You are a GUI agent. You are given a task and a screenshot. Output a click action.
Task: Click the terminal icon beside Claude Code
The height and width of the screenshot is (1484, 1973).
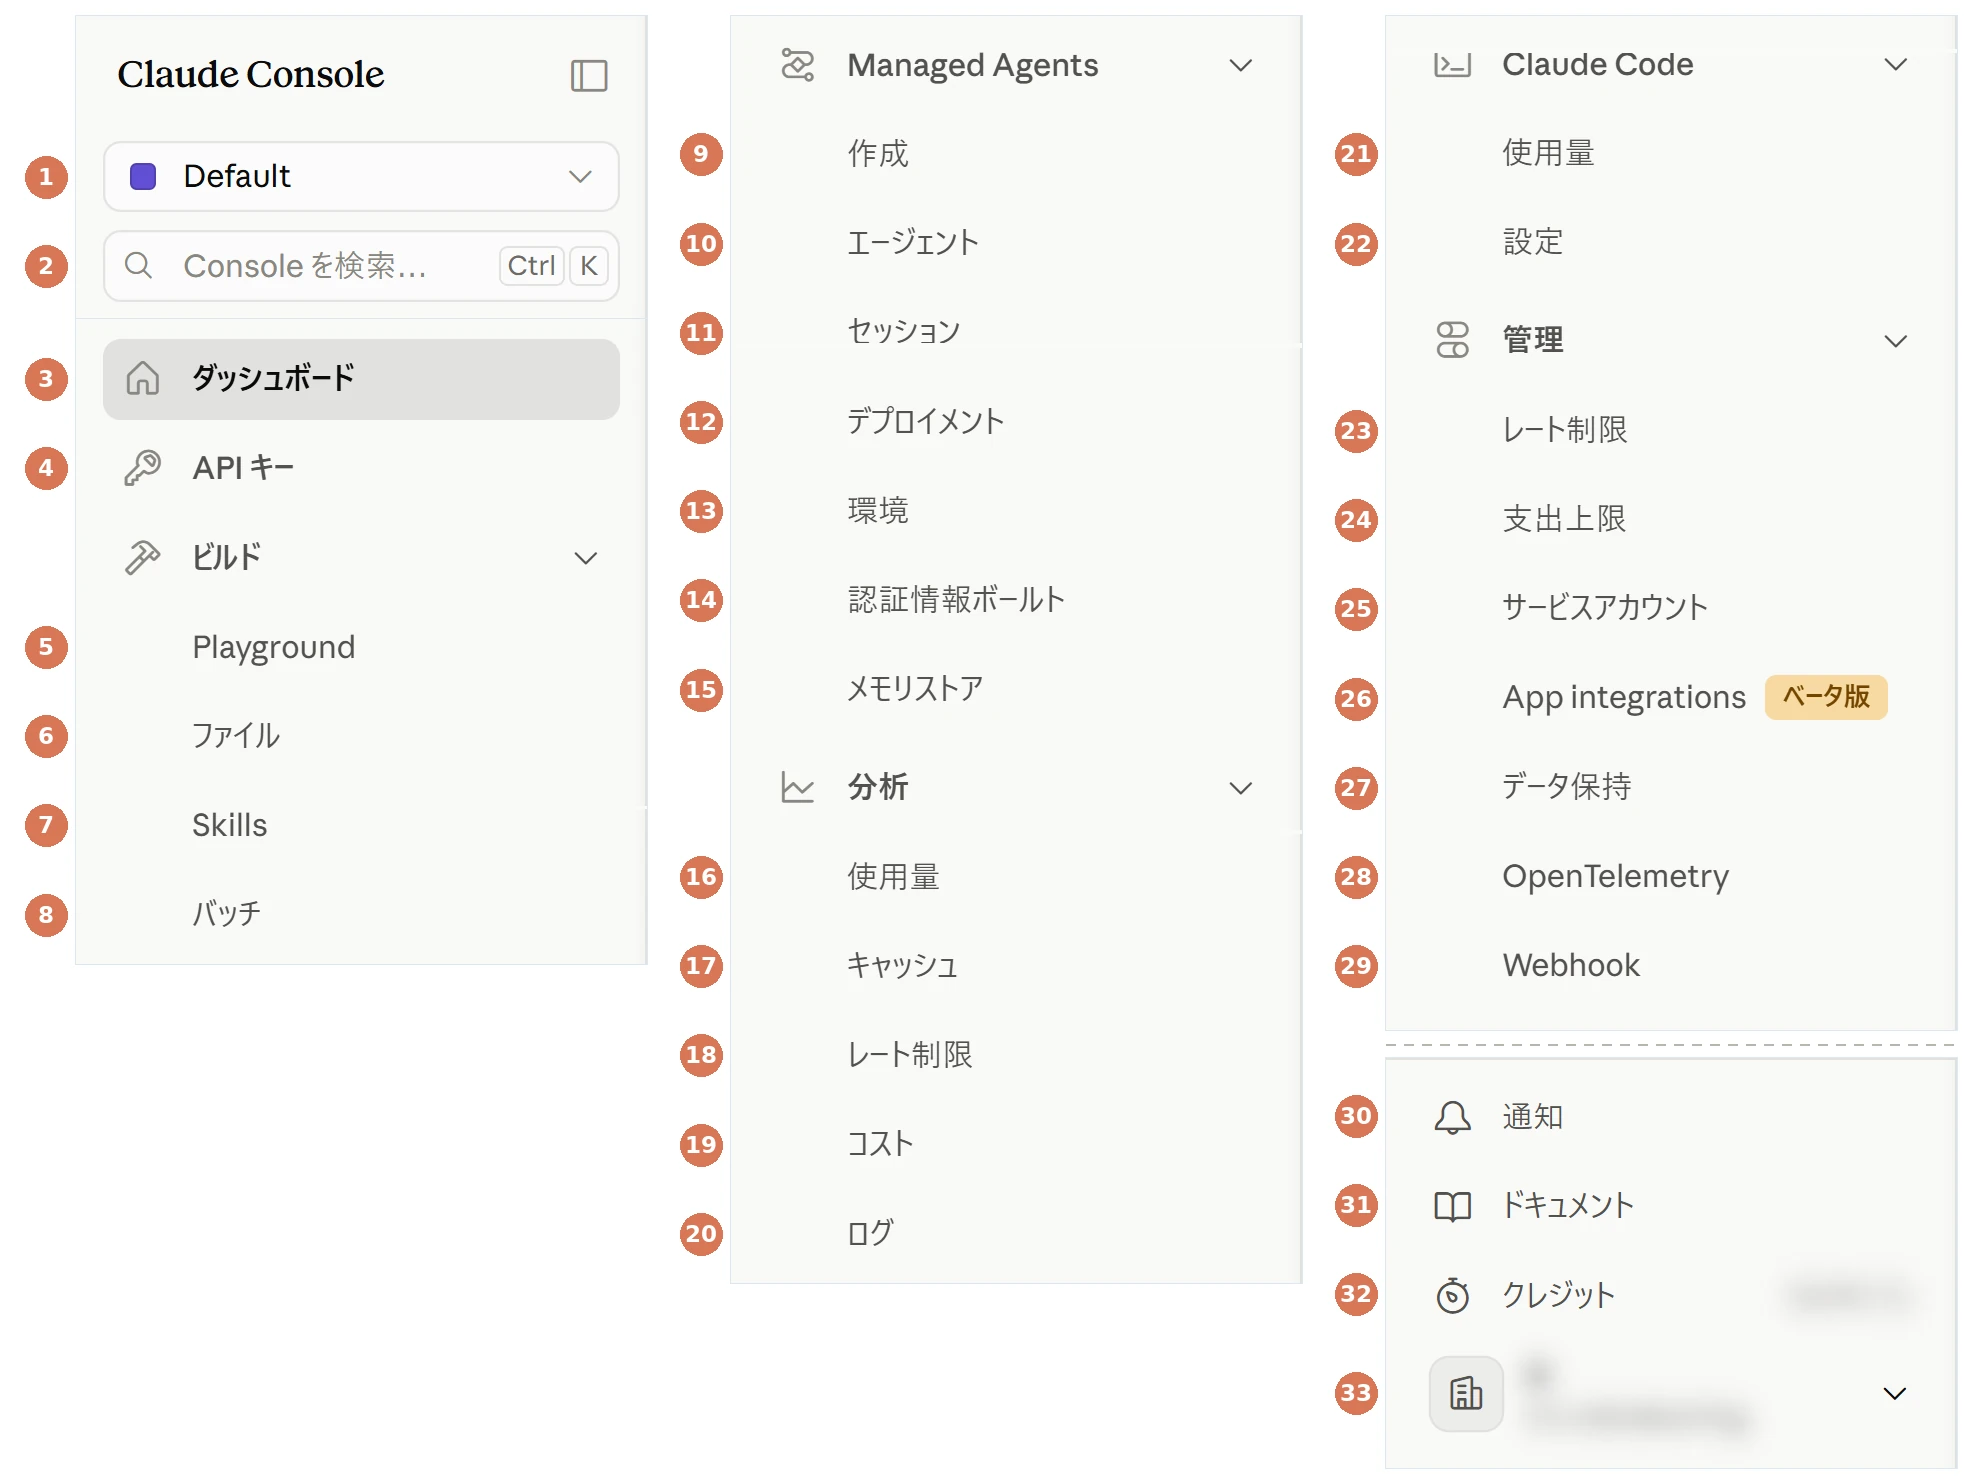coord(1452,65)
